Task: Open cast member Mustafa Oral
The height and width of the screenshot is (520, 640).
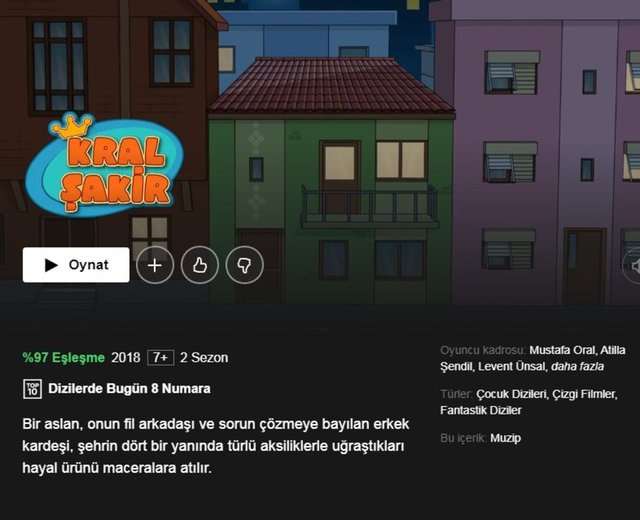Action: point(562,350)
